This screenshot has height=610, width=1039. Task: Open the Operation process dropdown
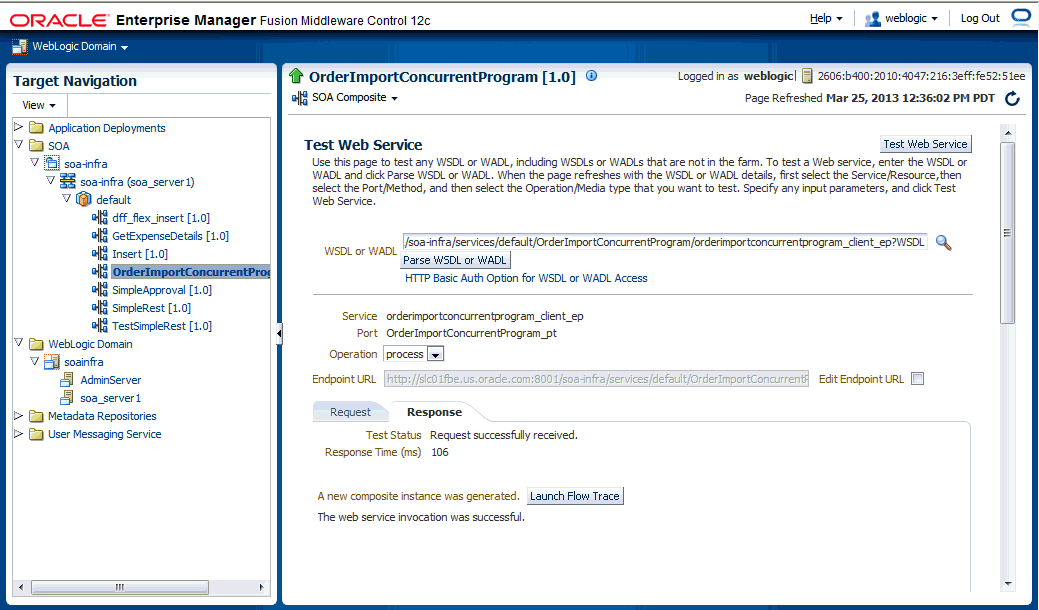click(435, 354)
